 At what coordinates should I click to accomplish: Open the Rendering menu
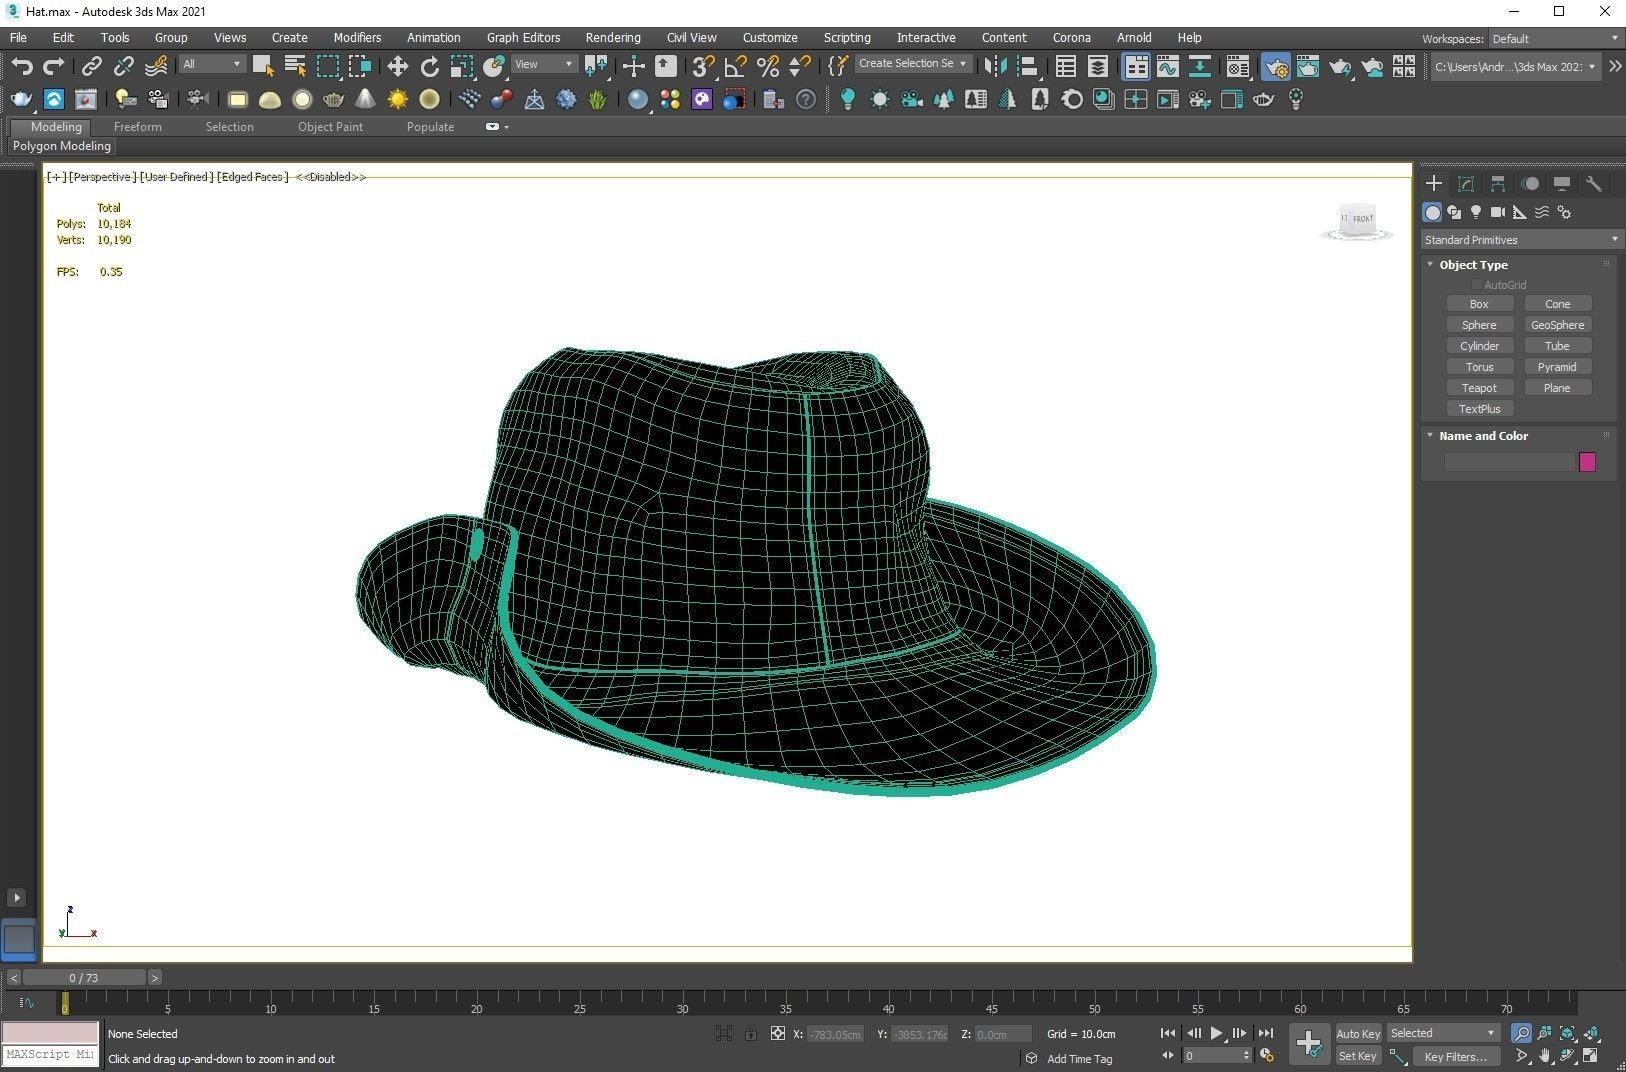click(x=613, y=38)
